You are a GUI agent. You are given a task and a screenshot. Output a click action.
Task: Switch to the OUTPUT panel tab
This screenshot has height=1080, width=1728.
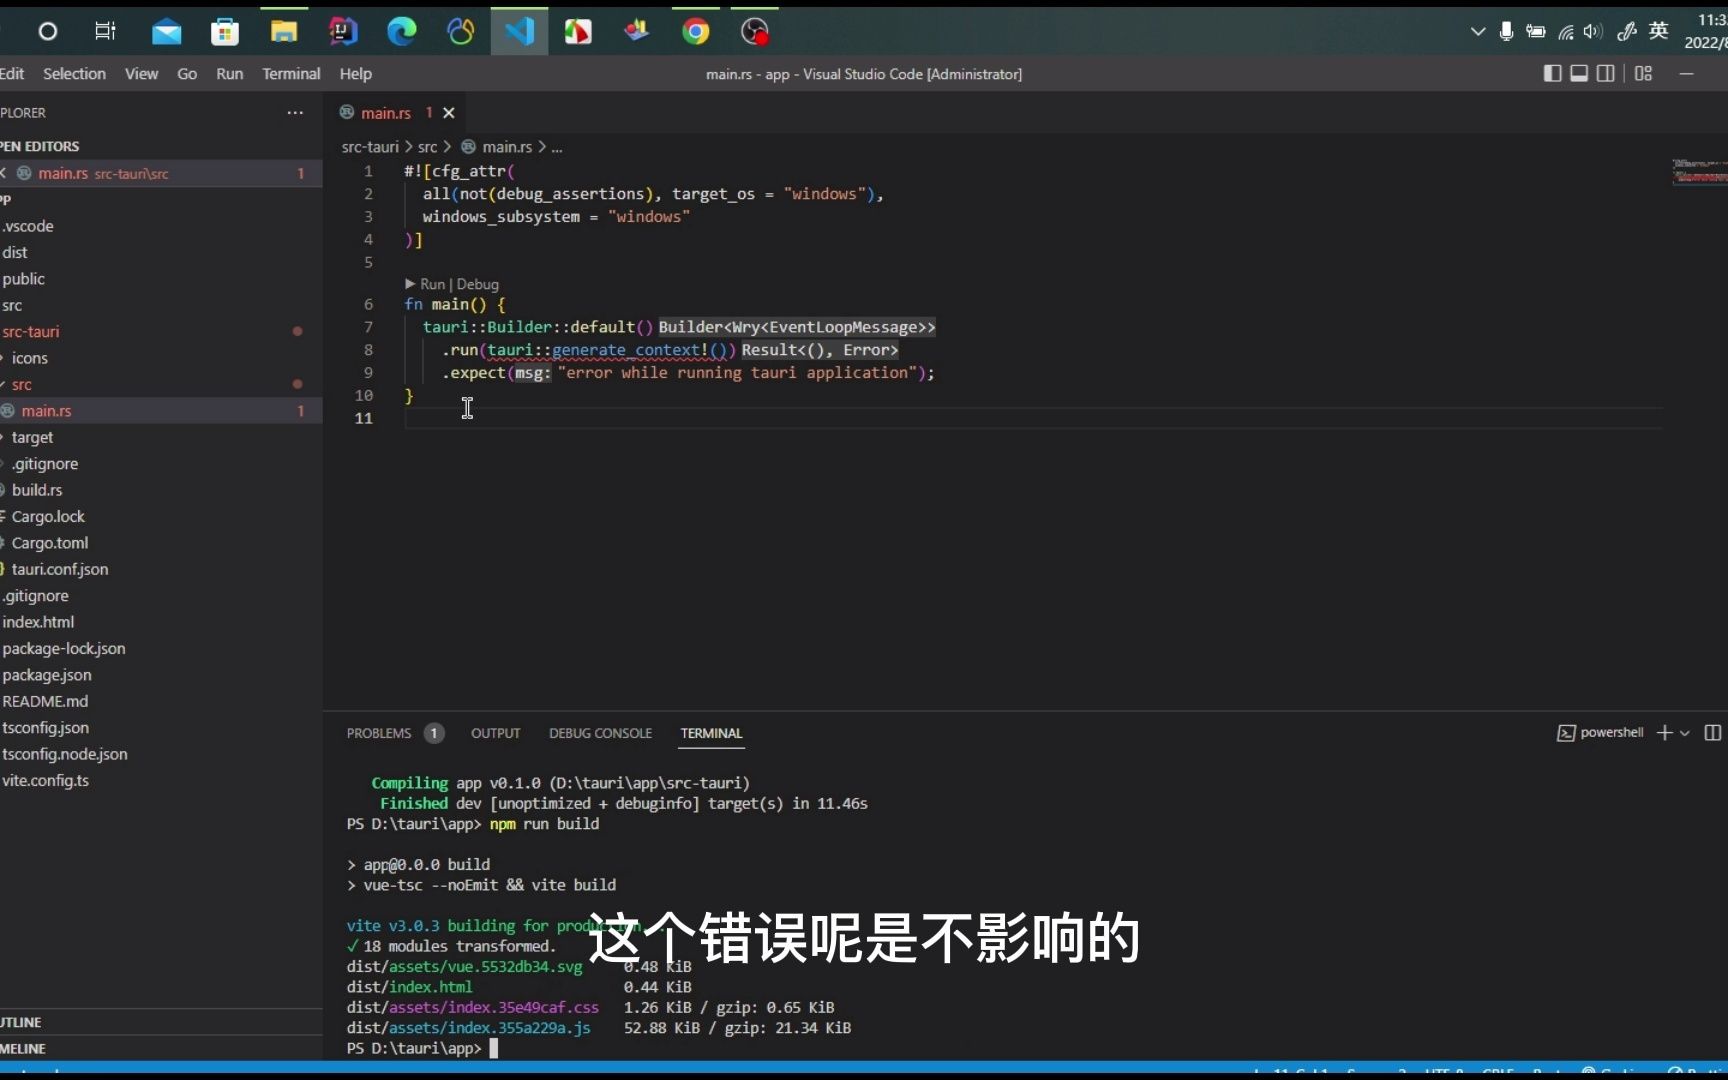496,733
